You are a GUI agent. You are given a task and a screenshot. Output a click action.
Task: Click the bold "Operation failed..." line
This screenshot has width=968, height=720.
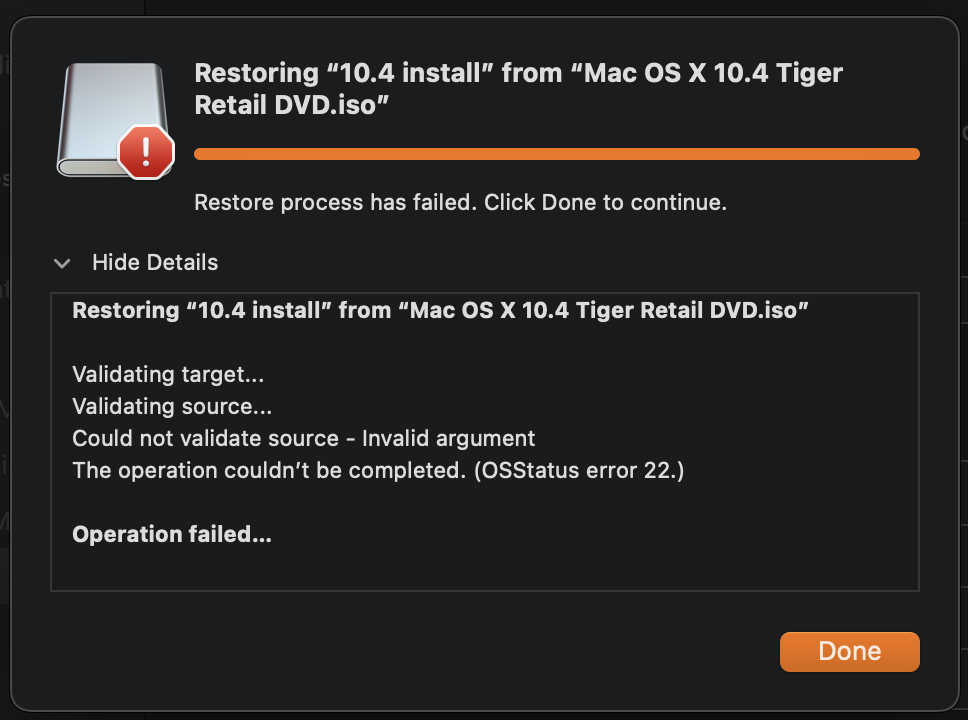172,534
